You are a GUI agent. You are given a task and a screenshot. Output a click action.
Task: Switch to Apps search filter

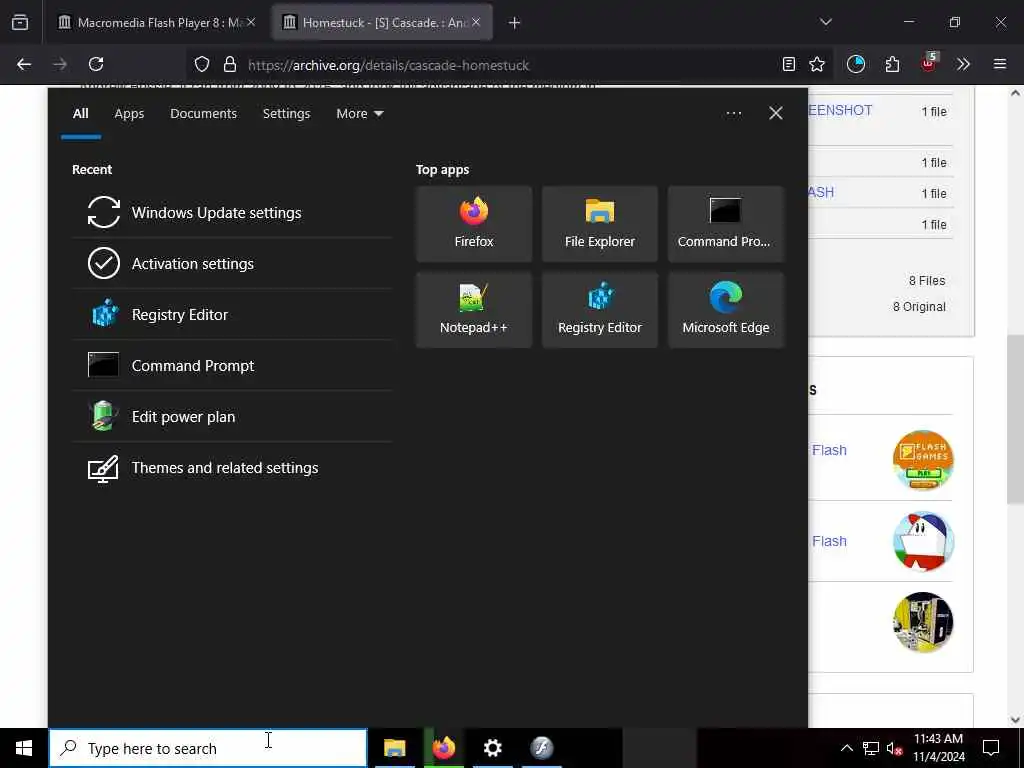coord(129,114)
